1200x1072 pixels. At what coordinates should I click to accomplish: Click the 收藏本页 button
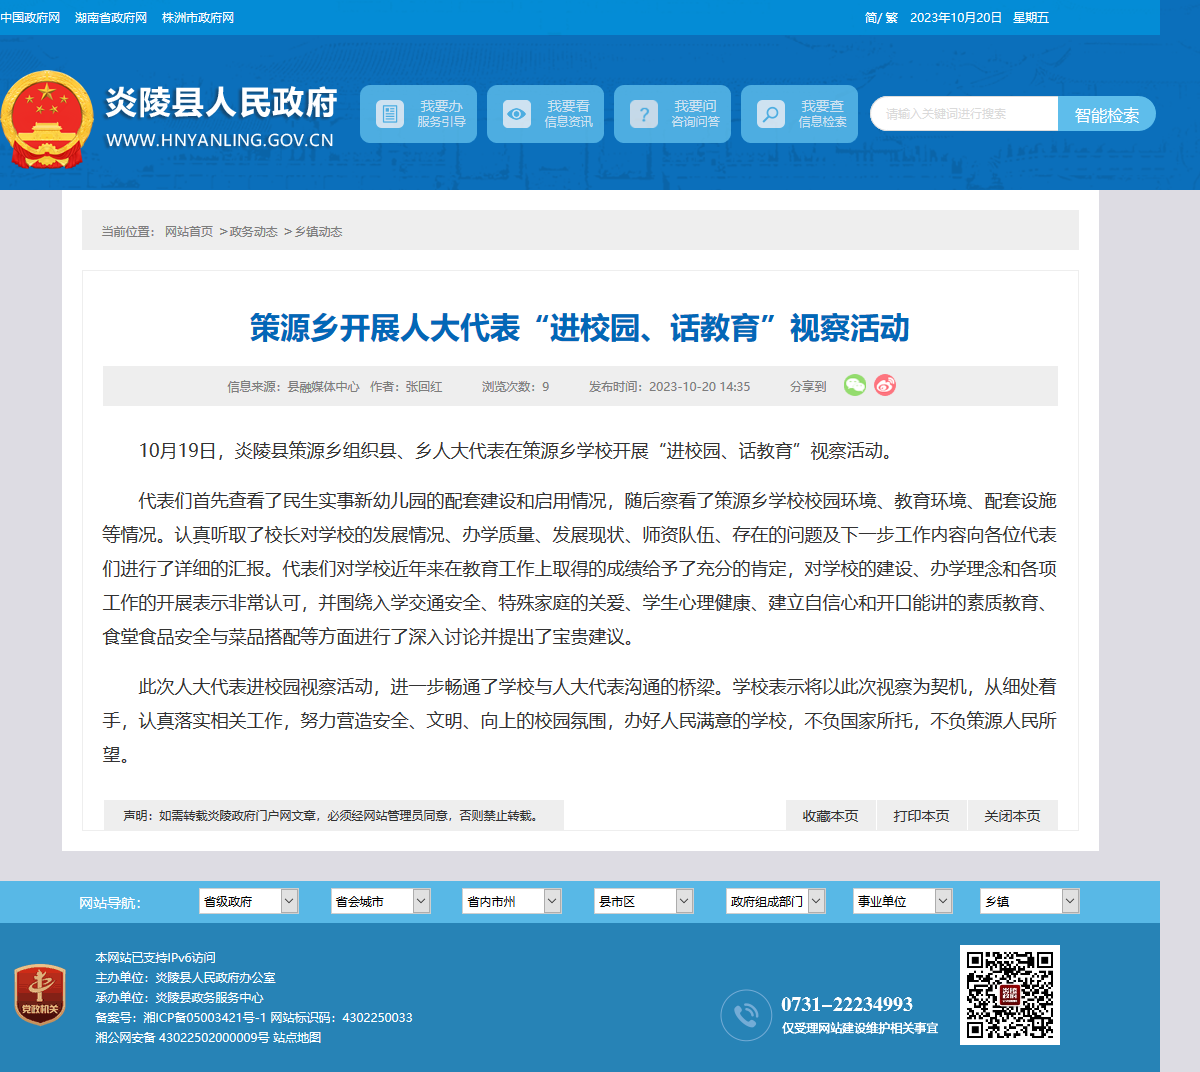(x=831, y=815)
